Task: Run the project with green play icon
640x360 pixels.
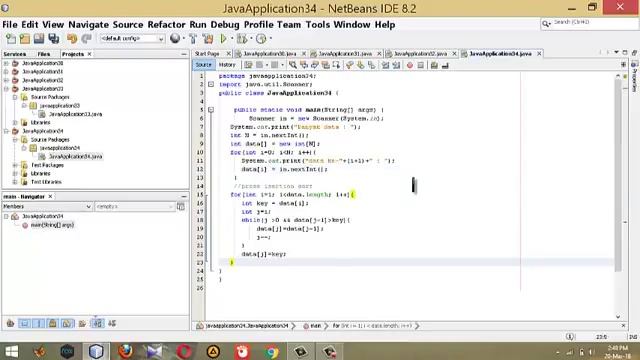Action: [x=223, y=39]
